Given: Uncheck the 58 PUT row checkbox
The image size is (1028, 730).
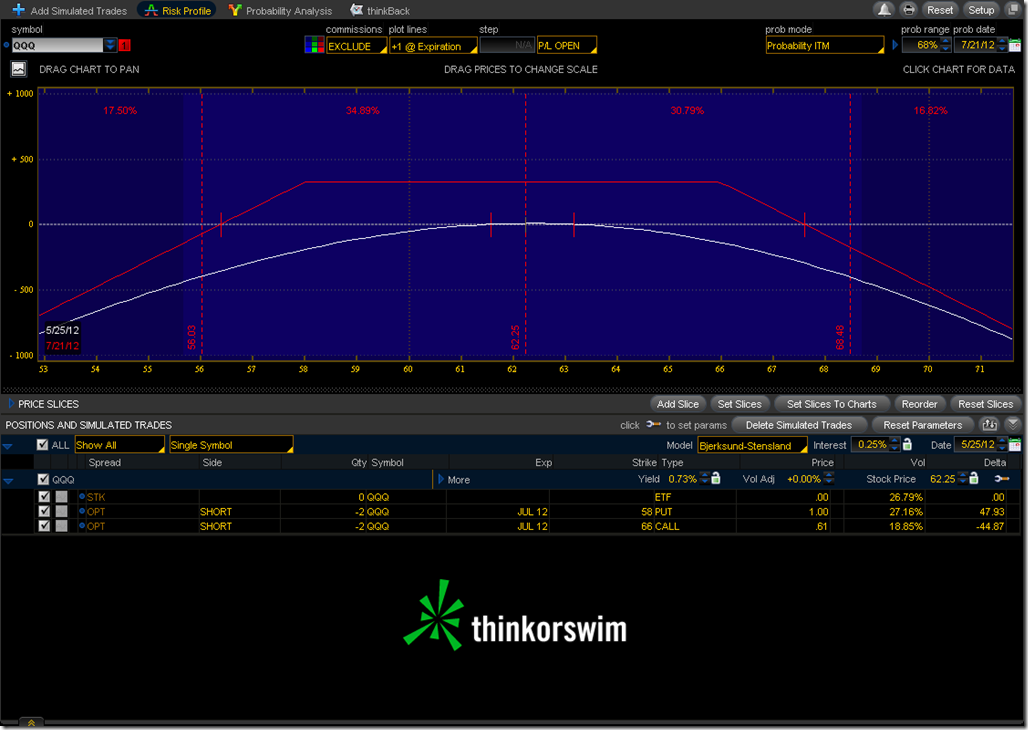Looking at the screenshot, I should (44, 511).
